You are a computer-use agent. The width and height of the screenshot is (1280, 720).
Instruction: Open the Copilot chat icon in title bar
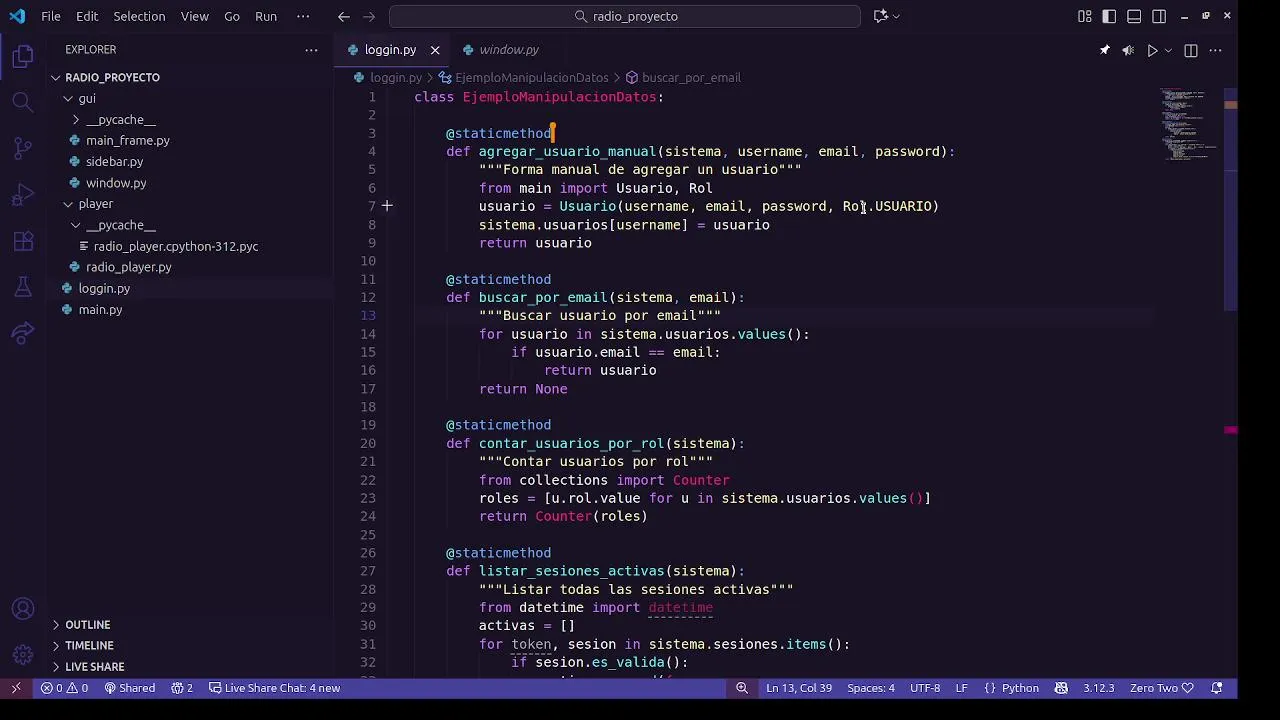[x=881, y=16]
